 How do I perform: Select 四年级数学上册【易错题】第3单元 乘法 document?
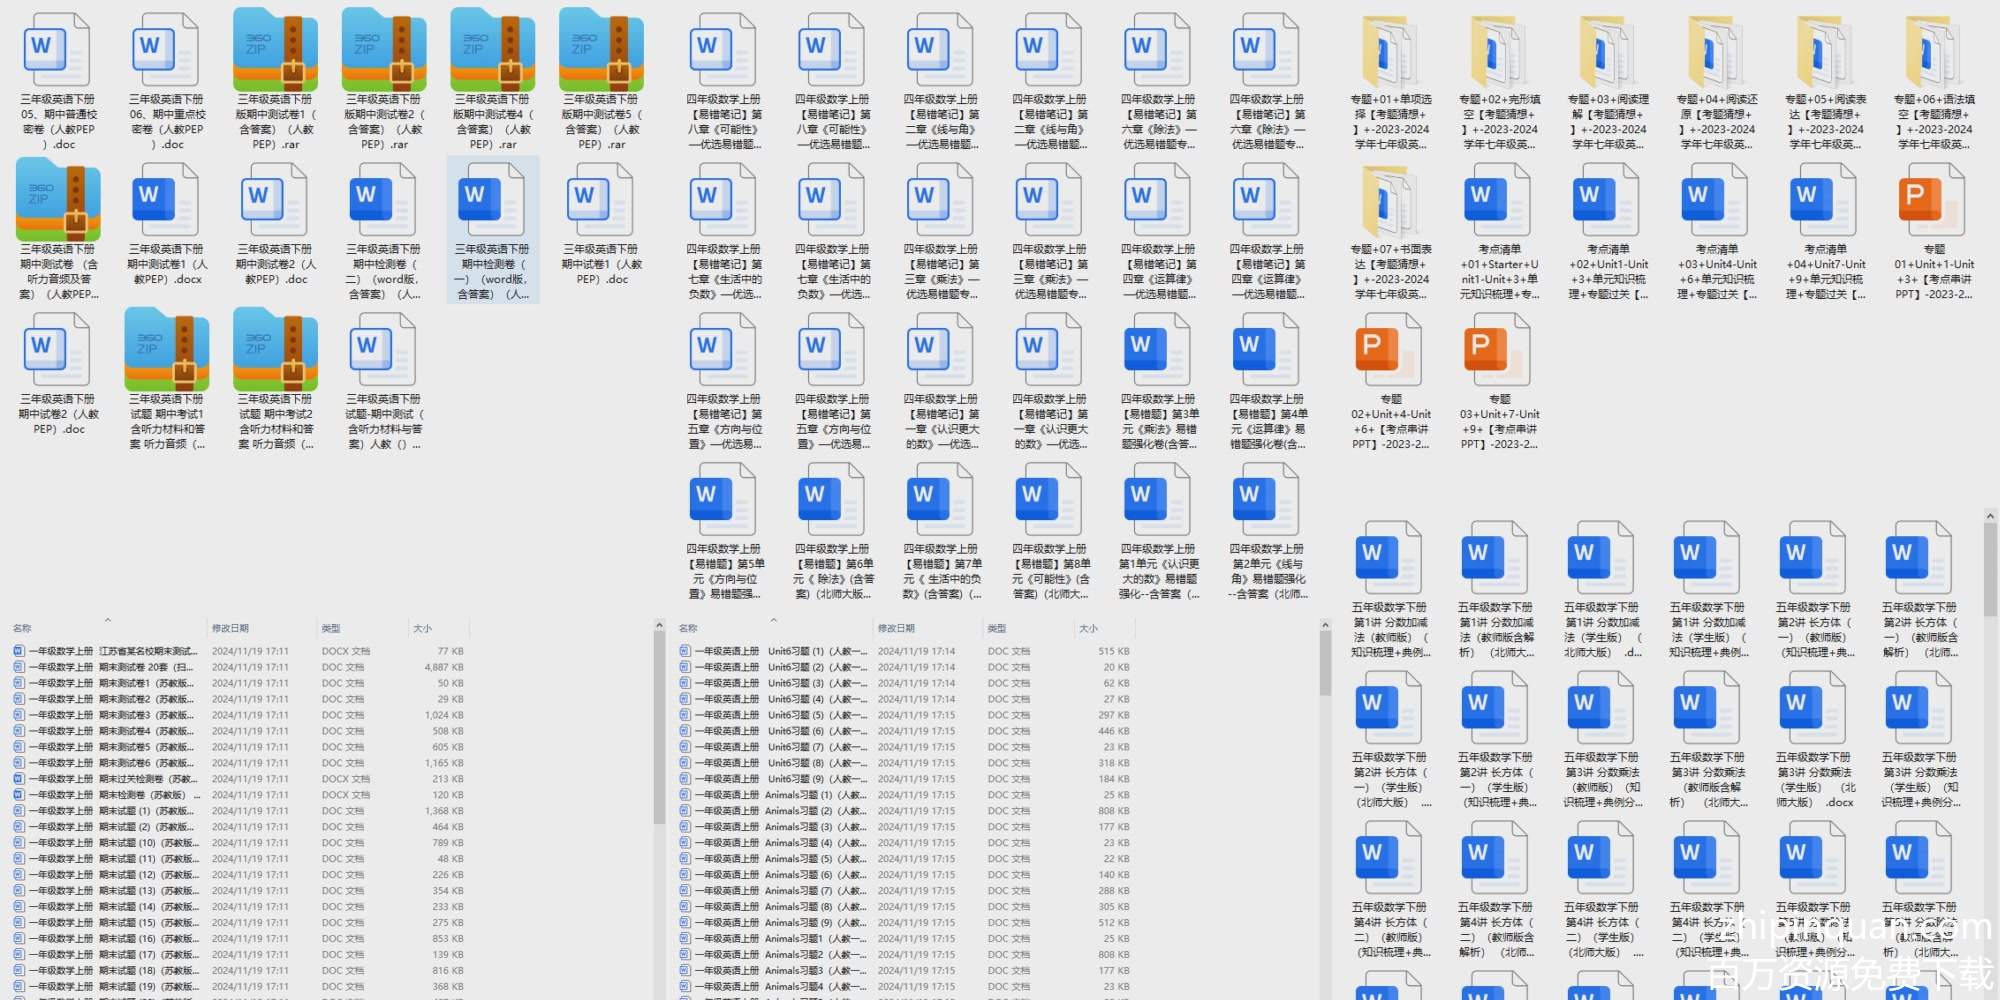click(x=1159, y=352)
